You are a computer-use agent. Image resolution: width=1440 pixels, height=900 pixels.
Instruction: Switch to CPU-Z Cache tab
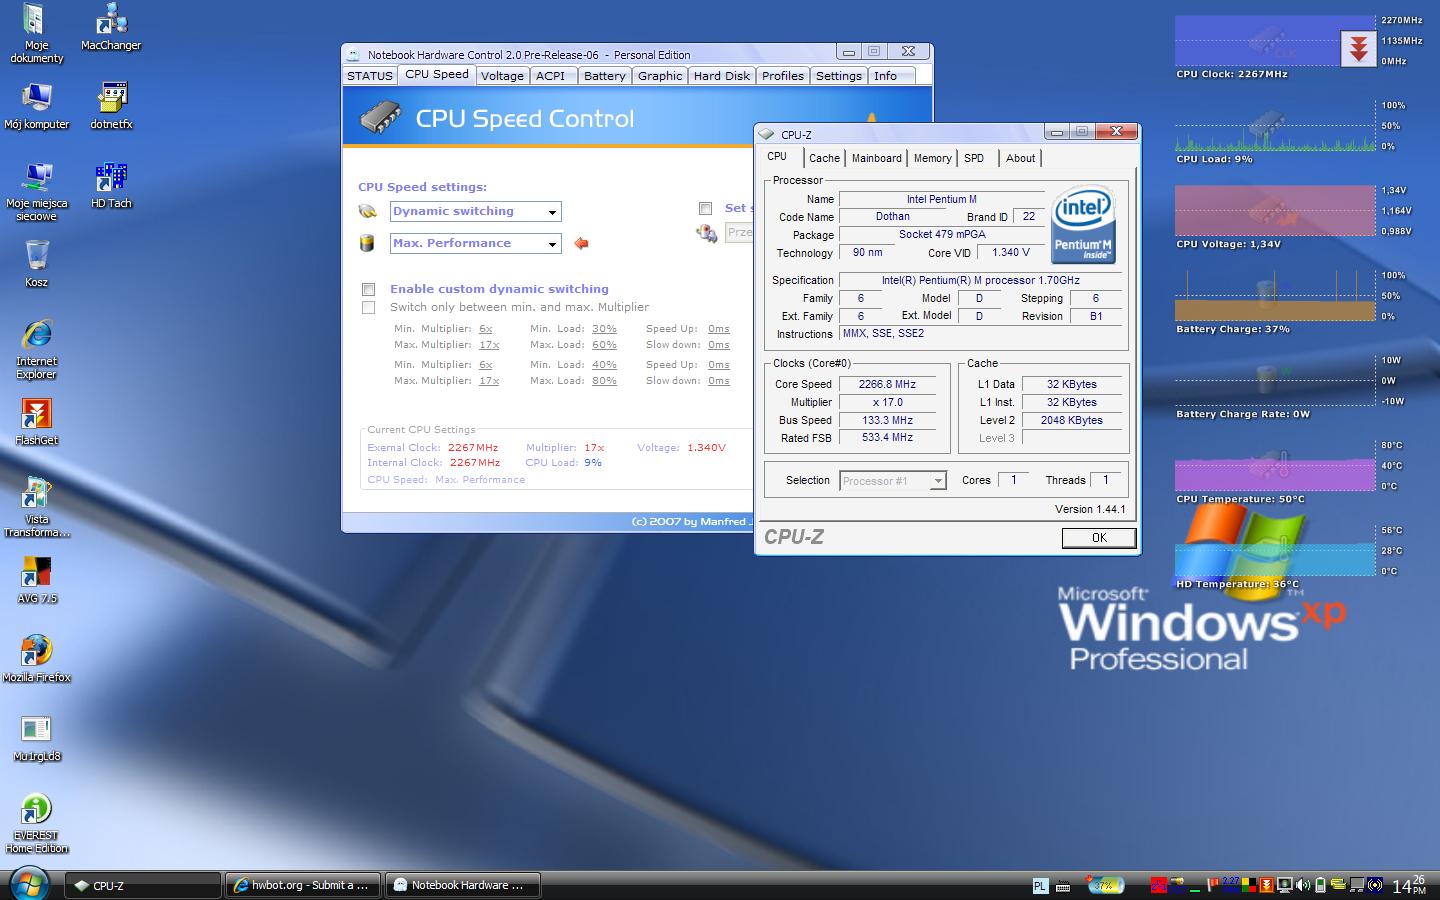pyautogui.click(x=824, y=158)
